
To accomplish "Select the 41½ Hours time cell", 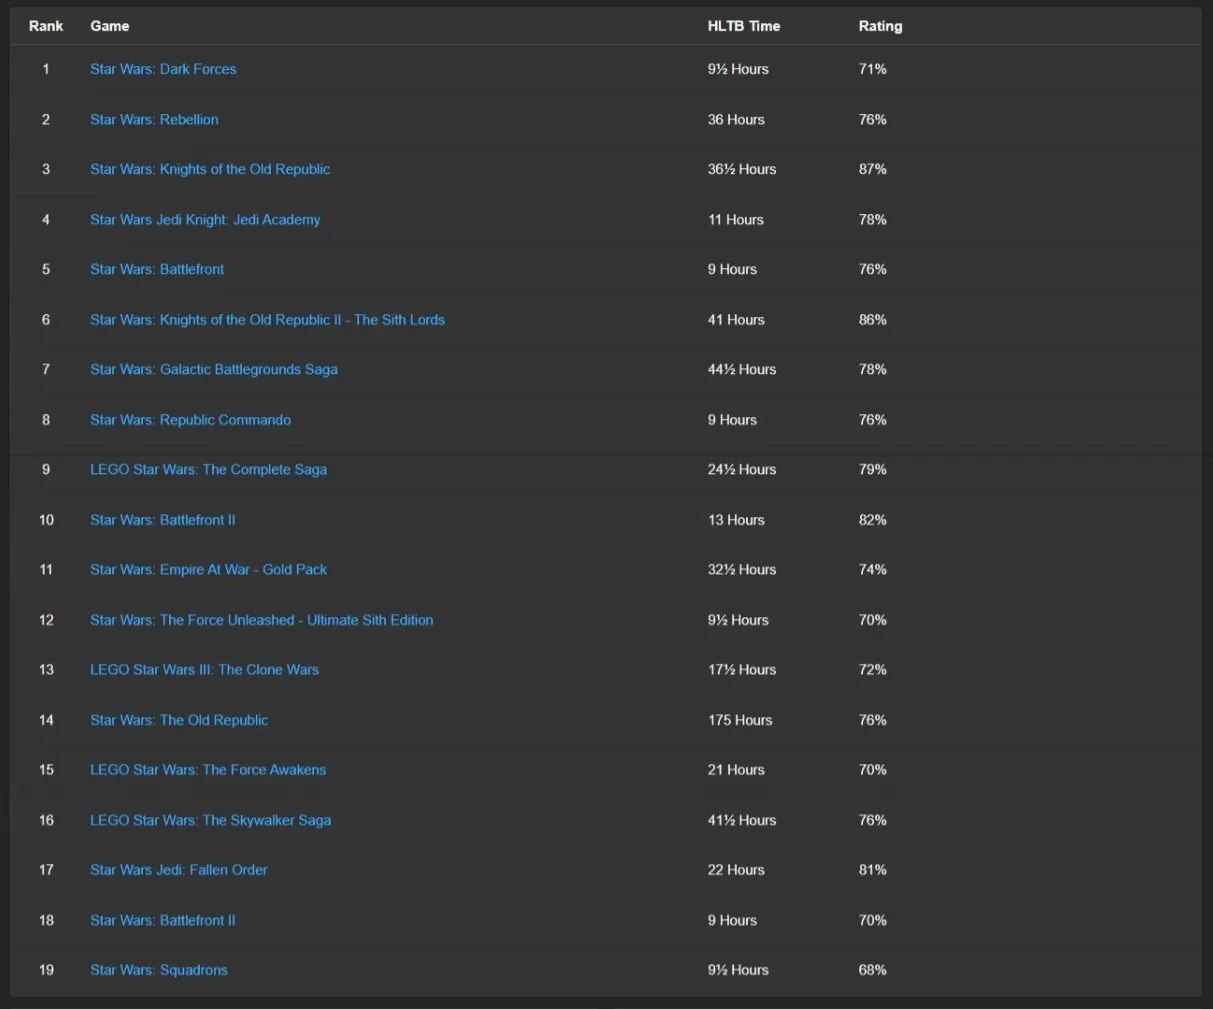I will (x=742, y=819).
